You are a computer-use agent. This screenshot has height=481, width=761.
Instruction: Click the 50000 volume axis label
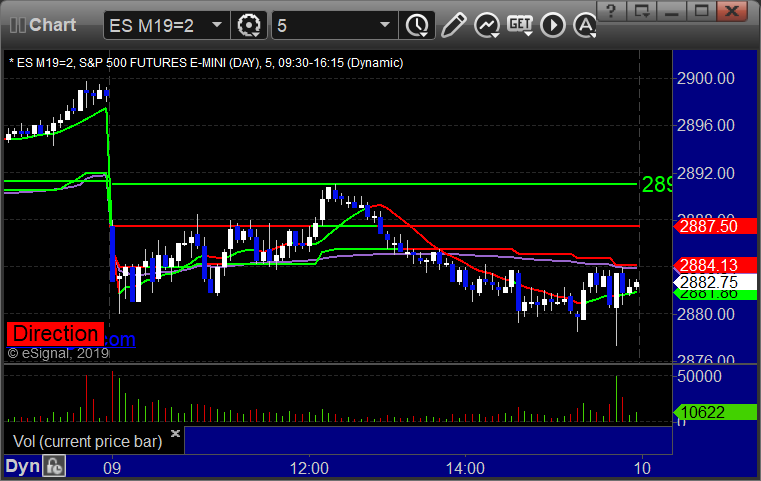pyautogui.click(x=699, y=376)
